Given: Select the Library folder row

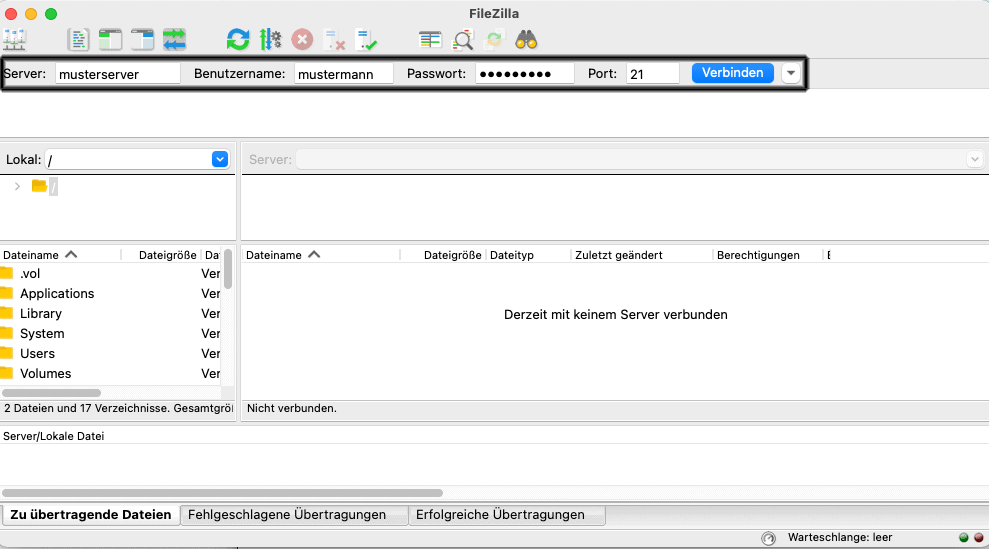Looking at the screenshot, I should tap(111, 314).
